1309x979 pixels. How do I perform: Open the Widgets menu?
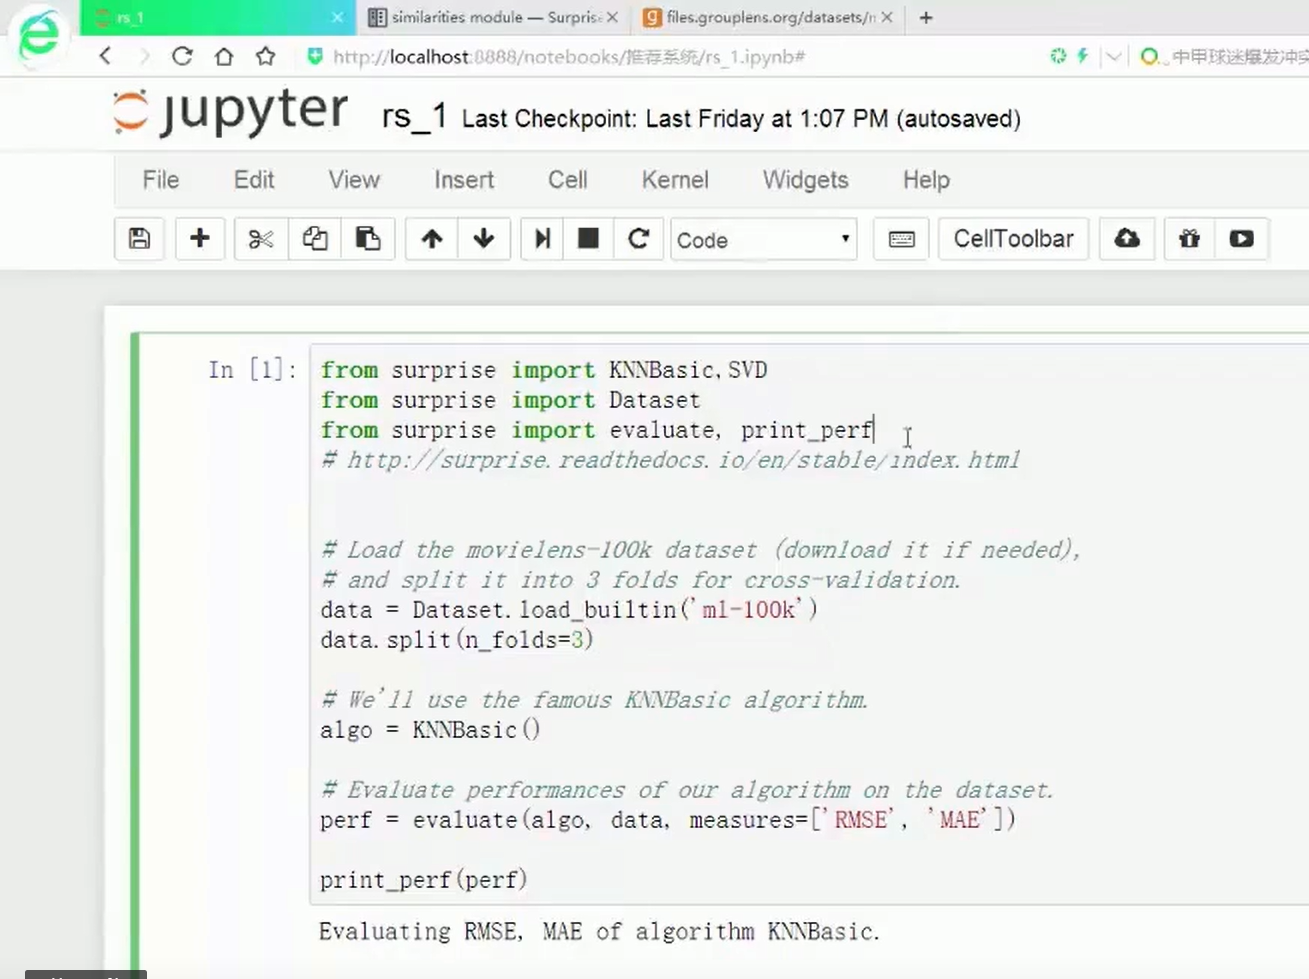(x=806, y=180)
